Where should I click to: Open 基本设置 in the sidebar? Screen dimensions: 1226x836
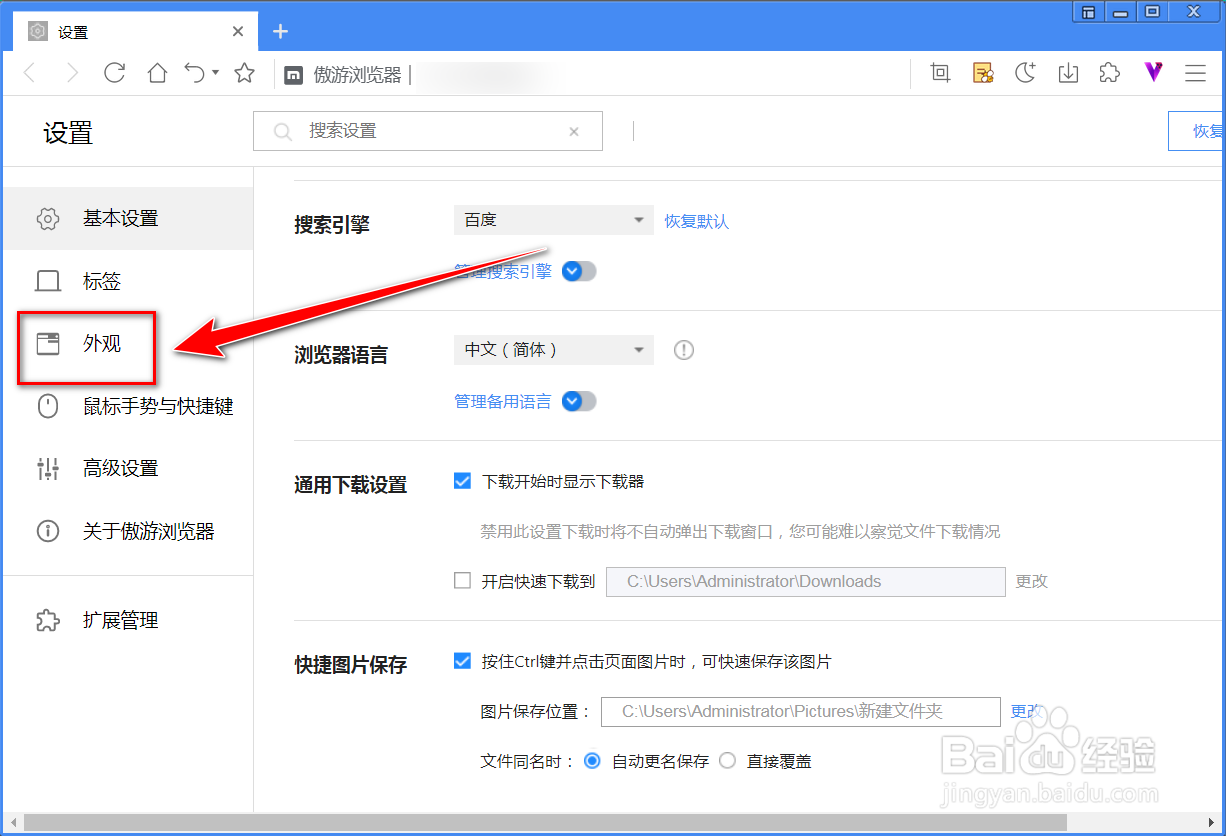coord(128,218)
